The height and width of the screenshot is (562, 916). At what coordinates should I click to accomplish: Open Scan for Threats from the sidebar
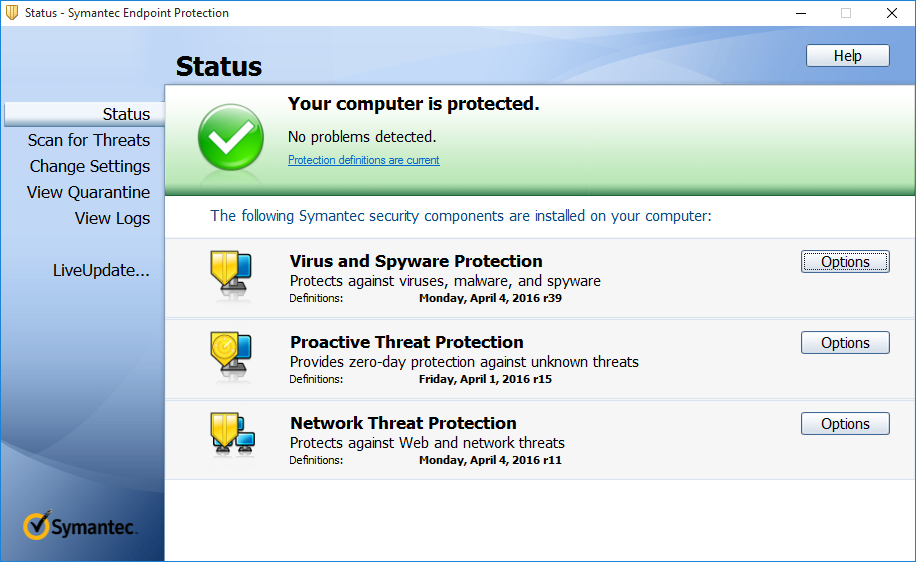(89, 140)
